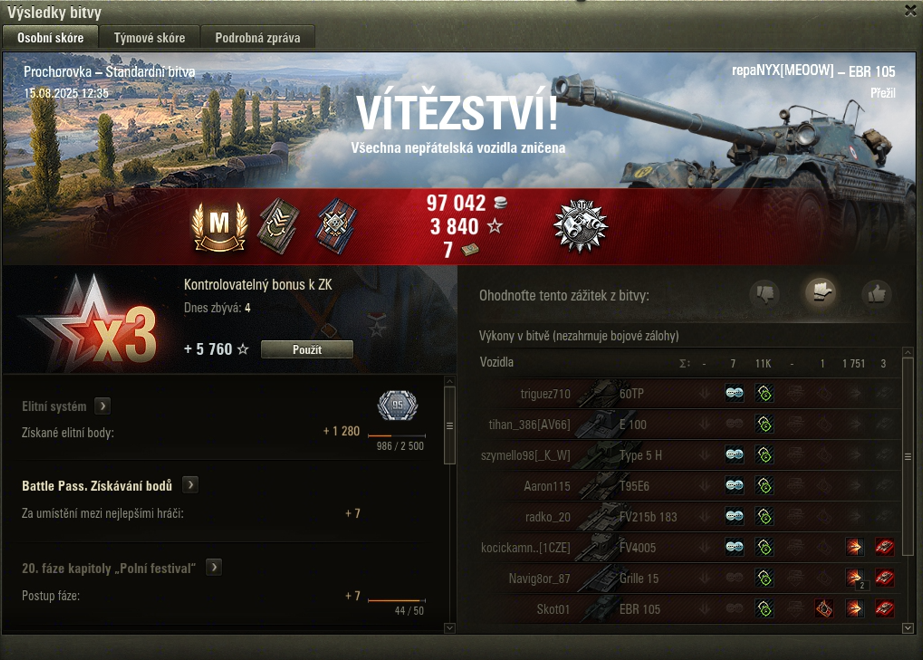
Task: Click the vehicles list scrollbar handle
Action: pos(908,456)
